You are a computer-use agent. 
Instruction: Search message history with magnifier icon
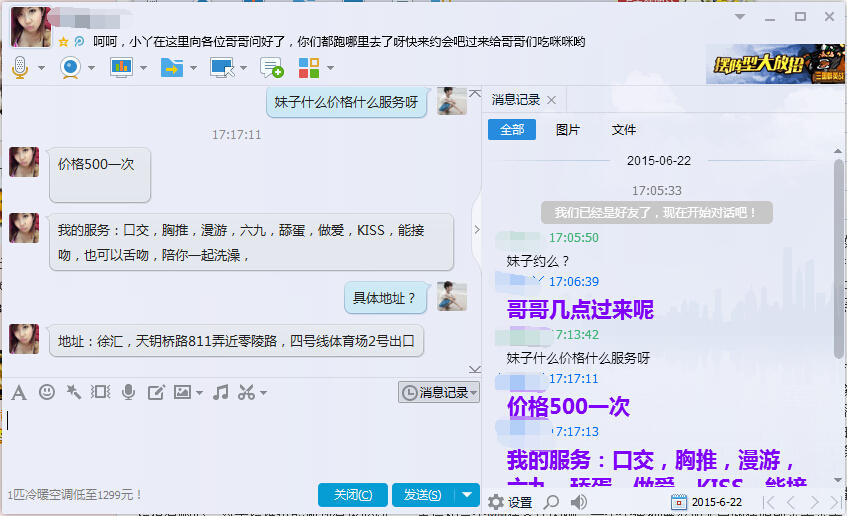(551, 502)
